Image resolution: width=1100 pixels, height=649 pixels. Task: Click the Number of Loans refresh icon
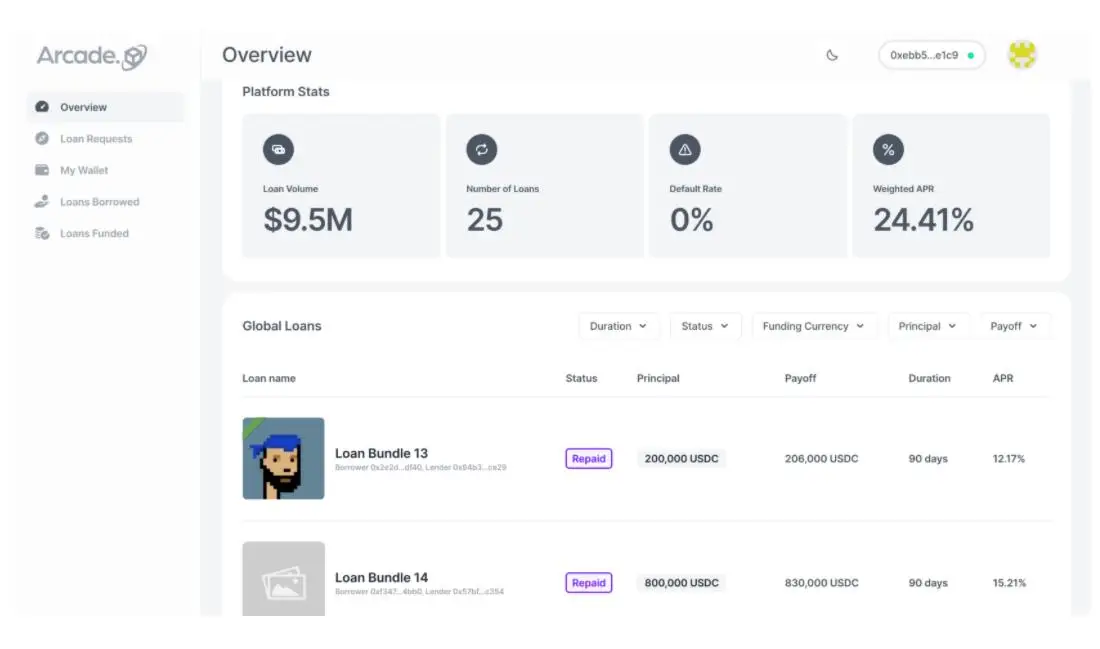coord(481,150)
